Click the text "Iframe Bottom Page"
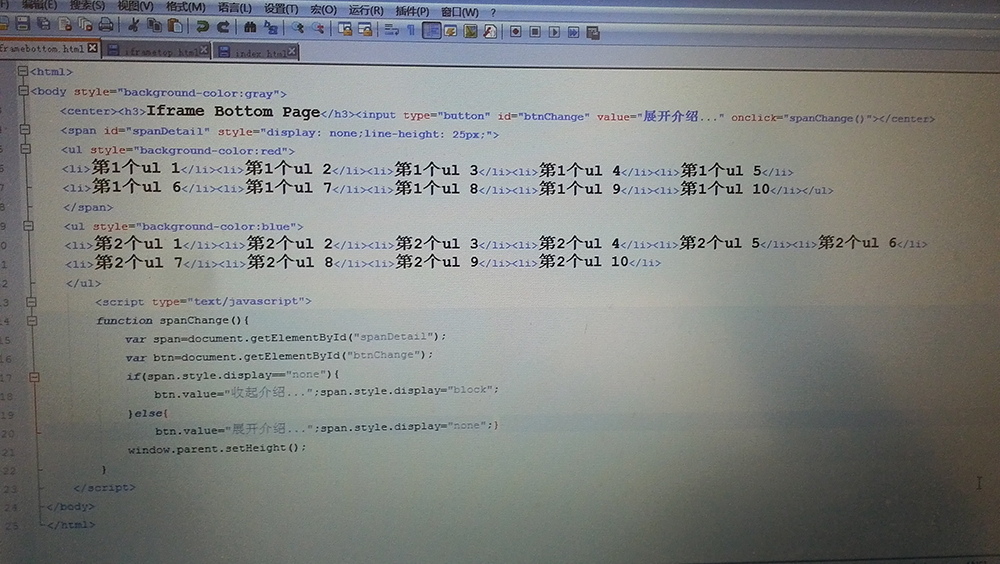The width and height of the screenshot is (1000, 564). click(x=233, y=112)
